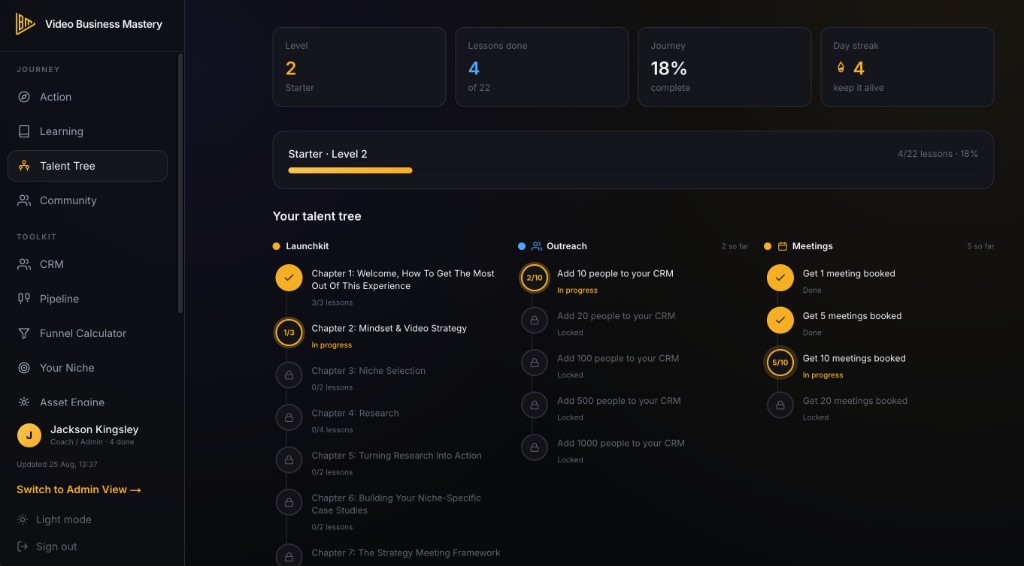
Task: Sign out of the account
Action: 47,547
